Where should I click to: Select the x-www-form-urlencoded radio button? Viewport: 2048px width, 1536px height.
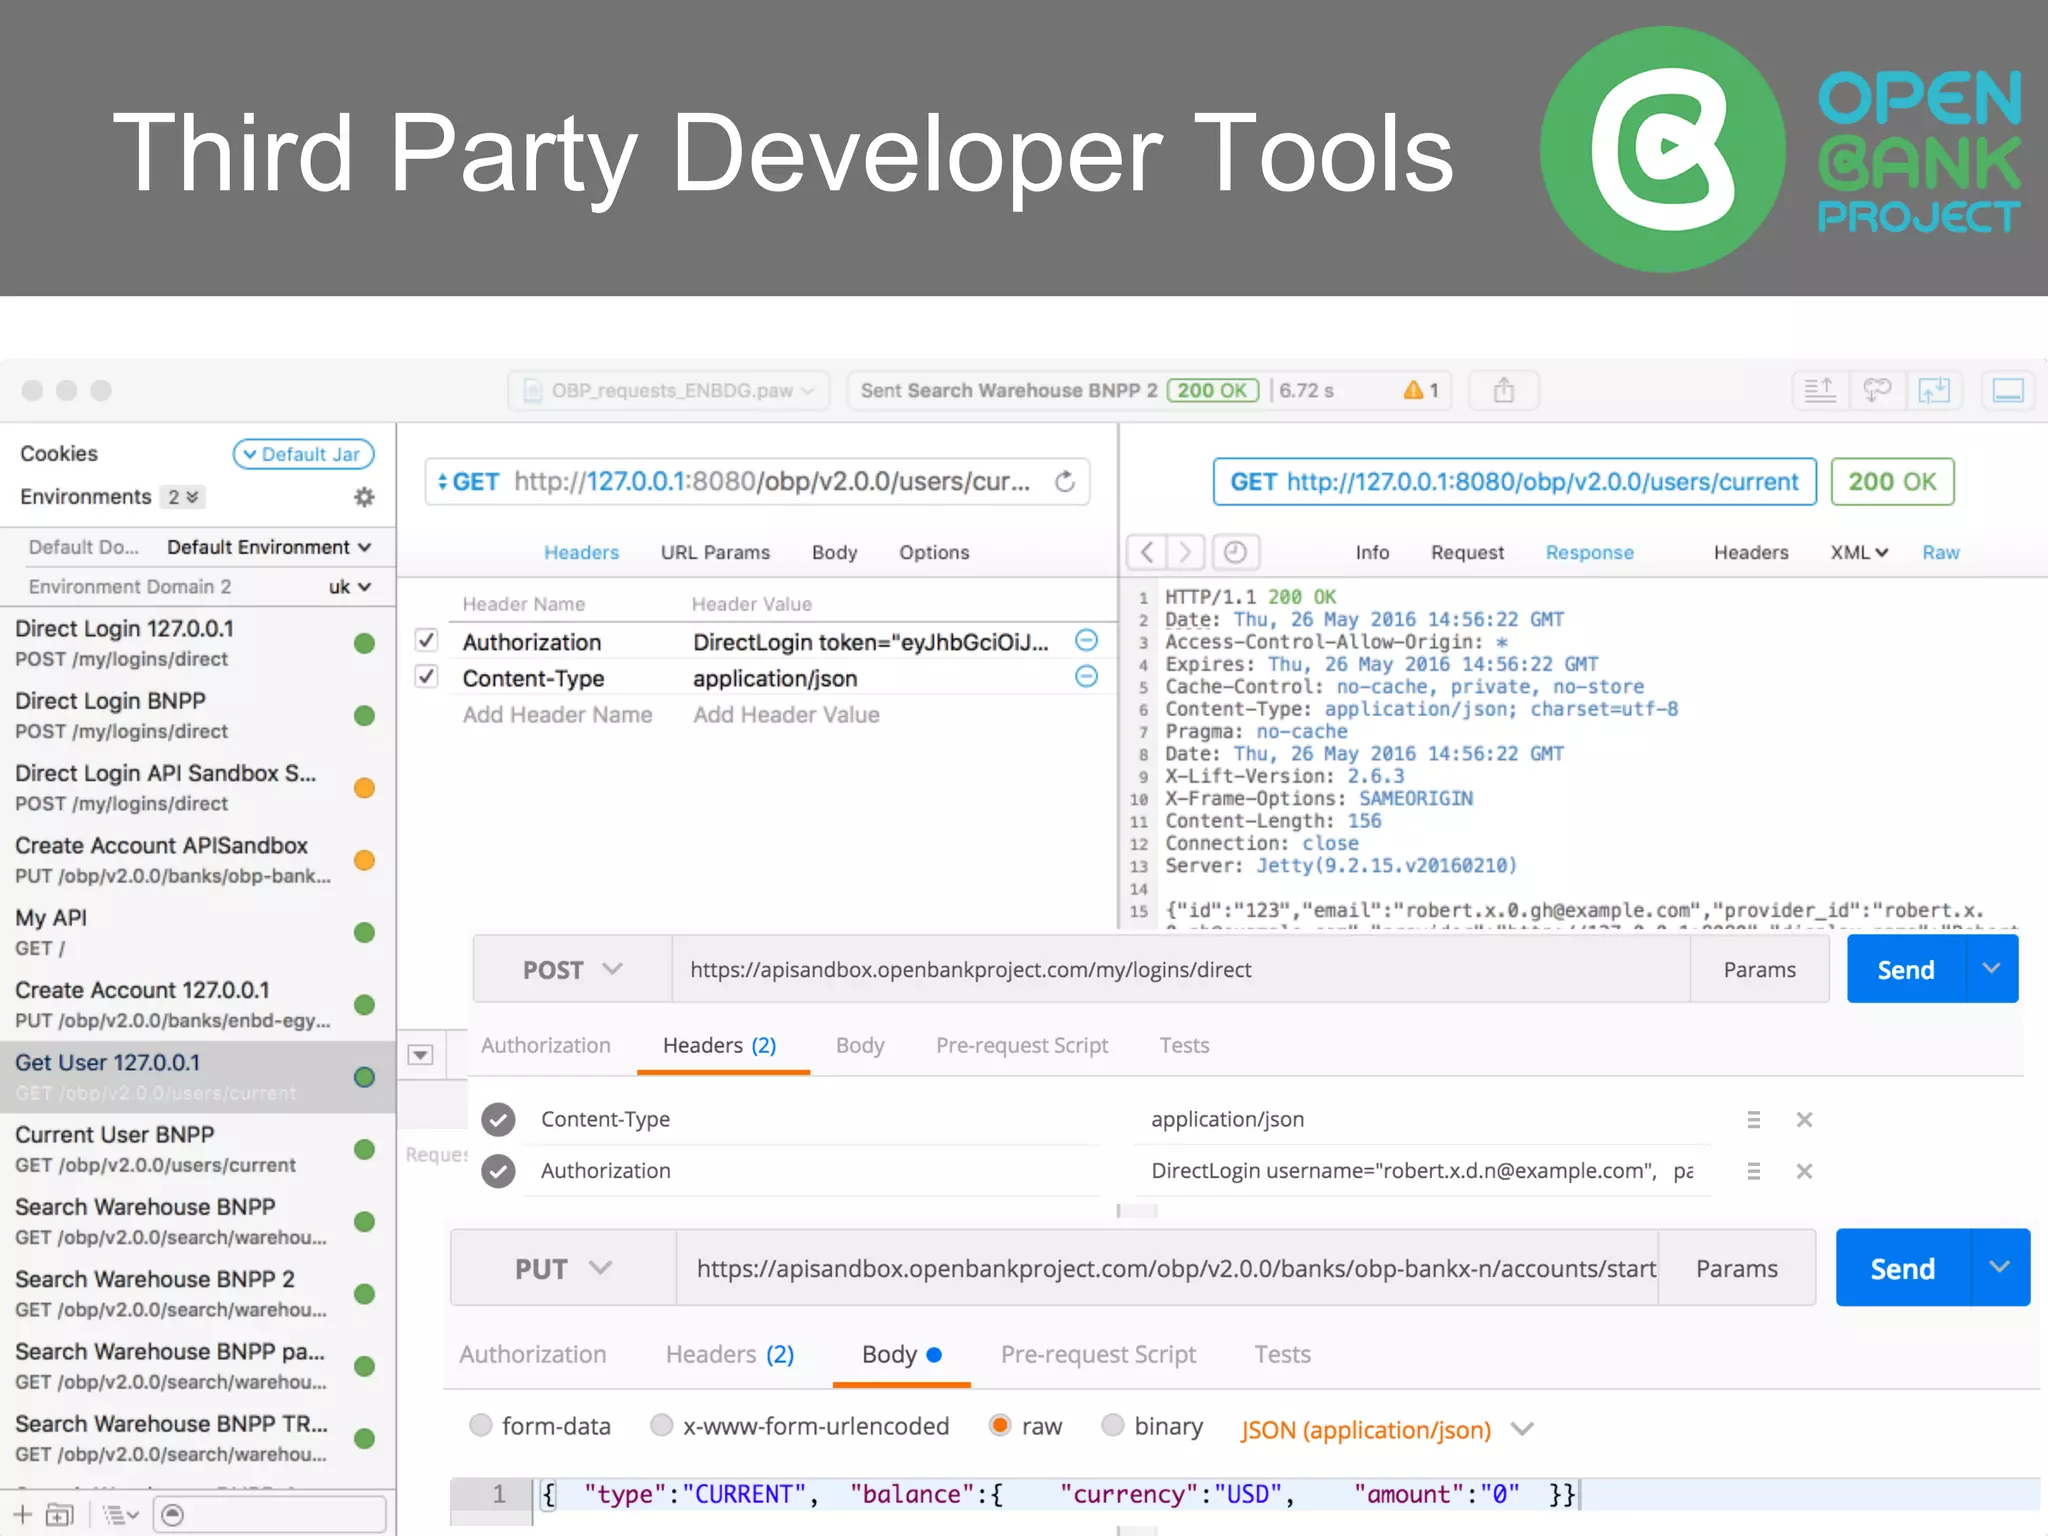[x=661, y=1425]
